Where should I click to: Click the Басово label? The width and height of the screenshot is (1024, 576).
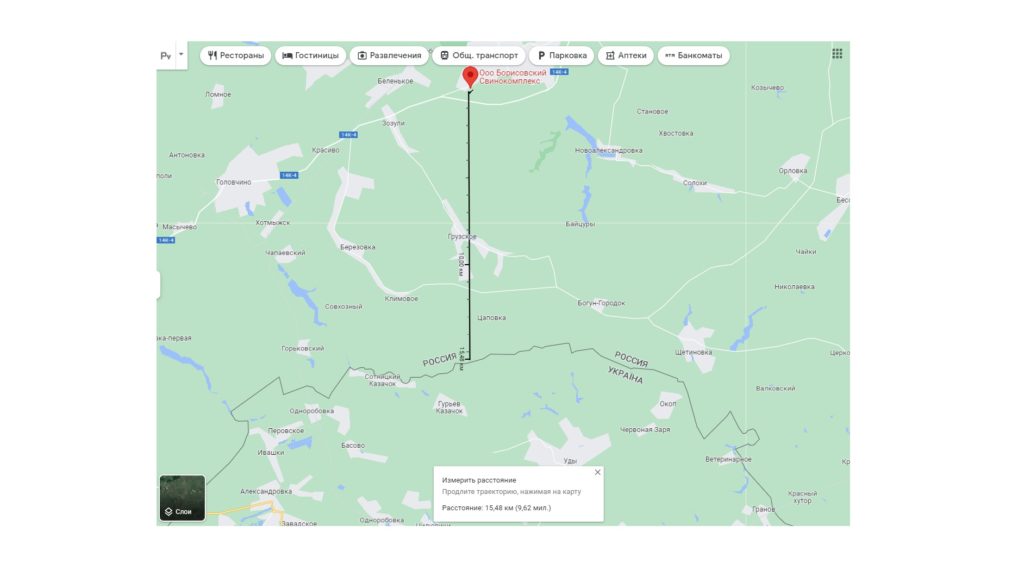pos(353,445)
